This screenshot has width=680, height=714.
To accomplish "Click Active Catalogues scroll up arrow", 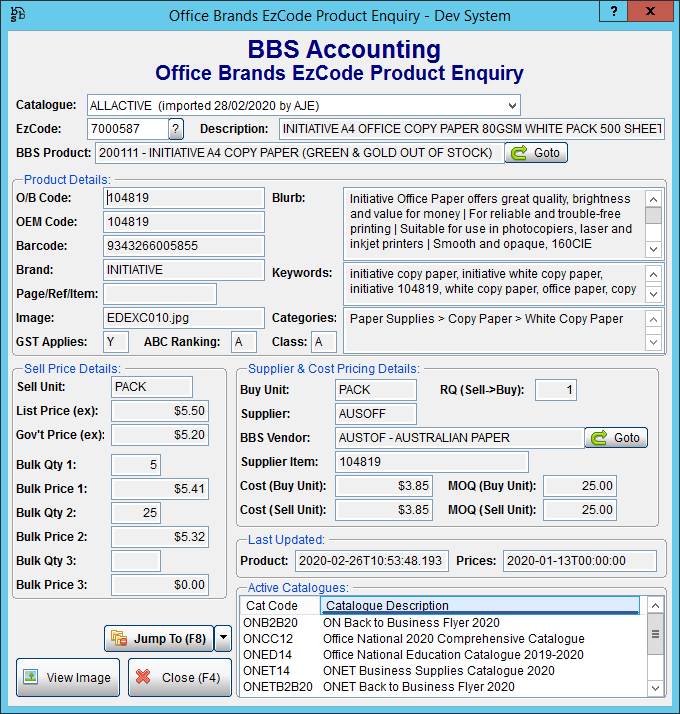I will [655, 606].
